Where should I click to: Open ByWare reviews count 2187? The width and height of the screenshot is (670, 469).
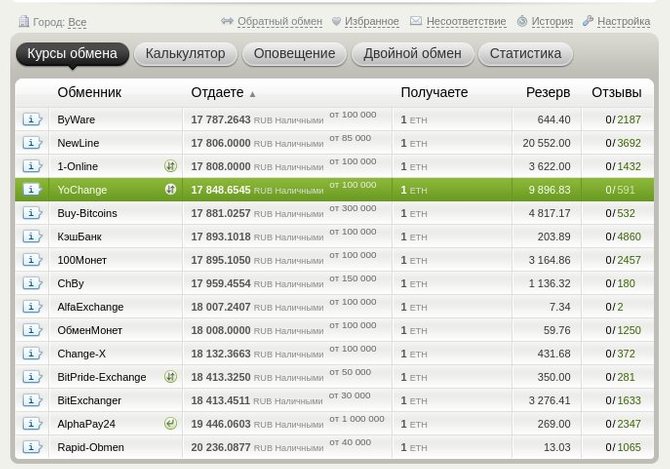629,120
